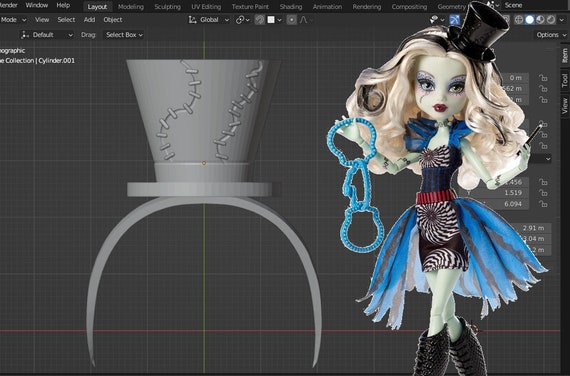Switch to the Compositing workspace tab
This screenshot has height=376, width=570.
[x=410, y=7]
